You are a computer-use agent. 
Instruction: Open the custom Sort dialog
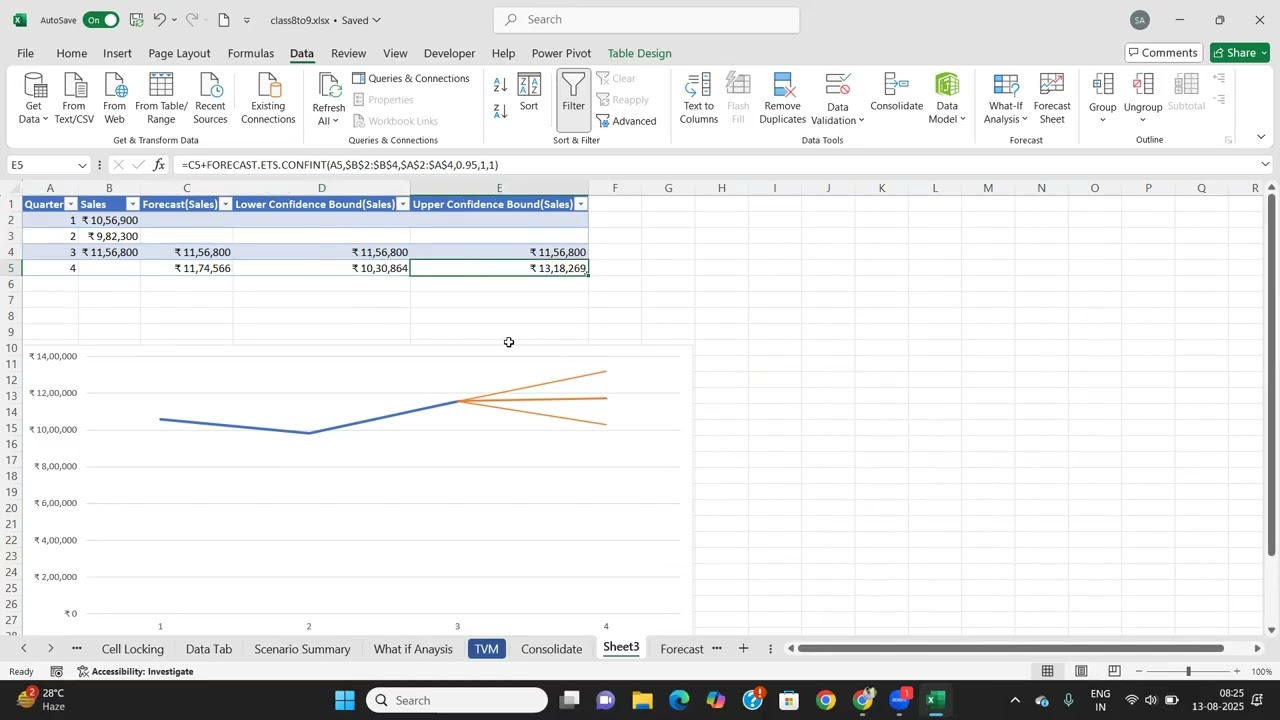point(529,93)
